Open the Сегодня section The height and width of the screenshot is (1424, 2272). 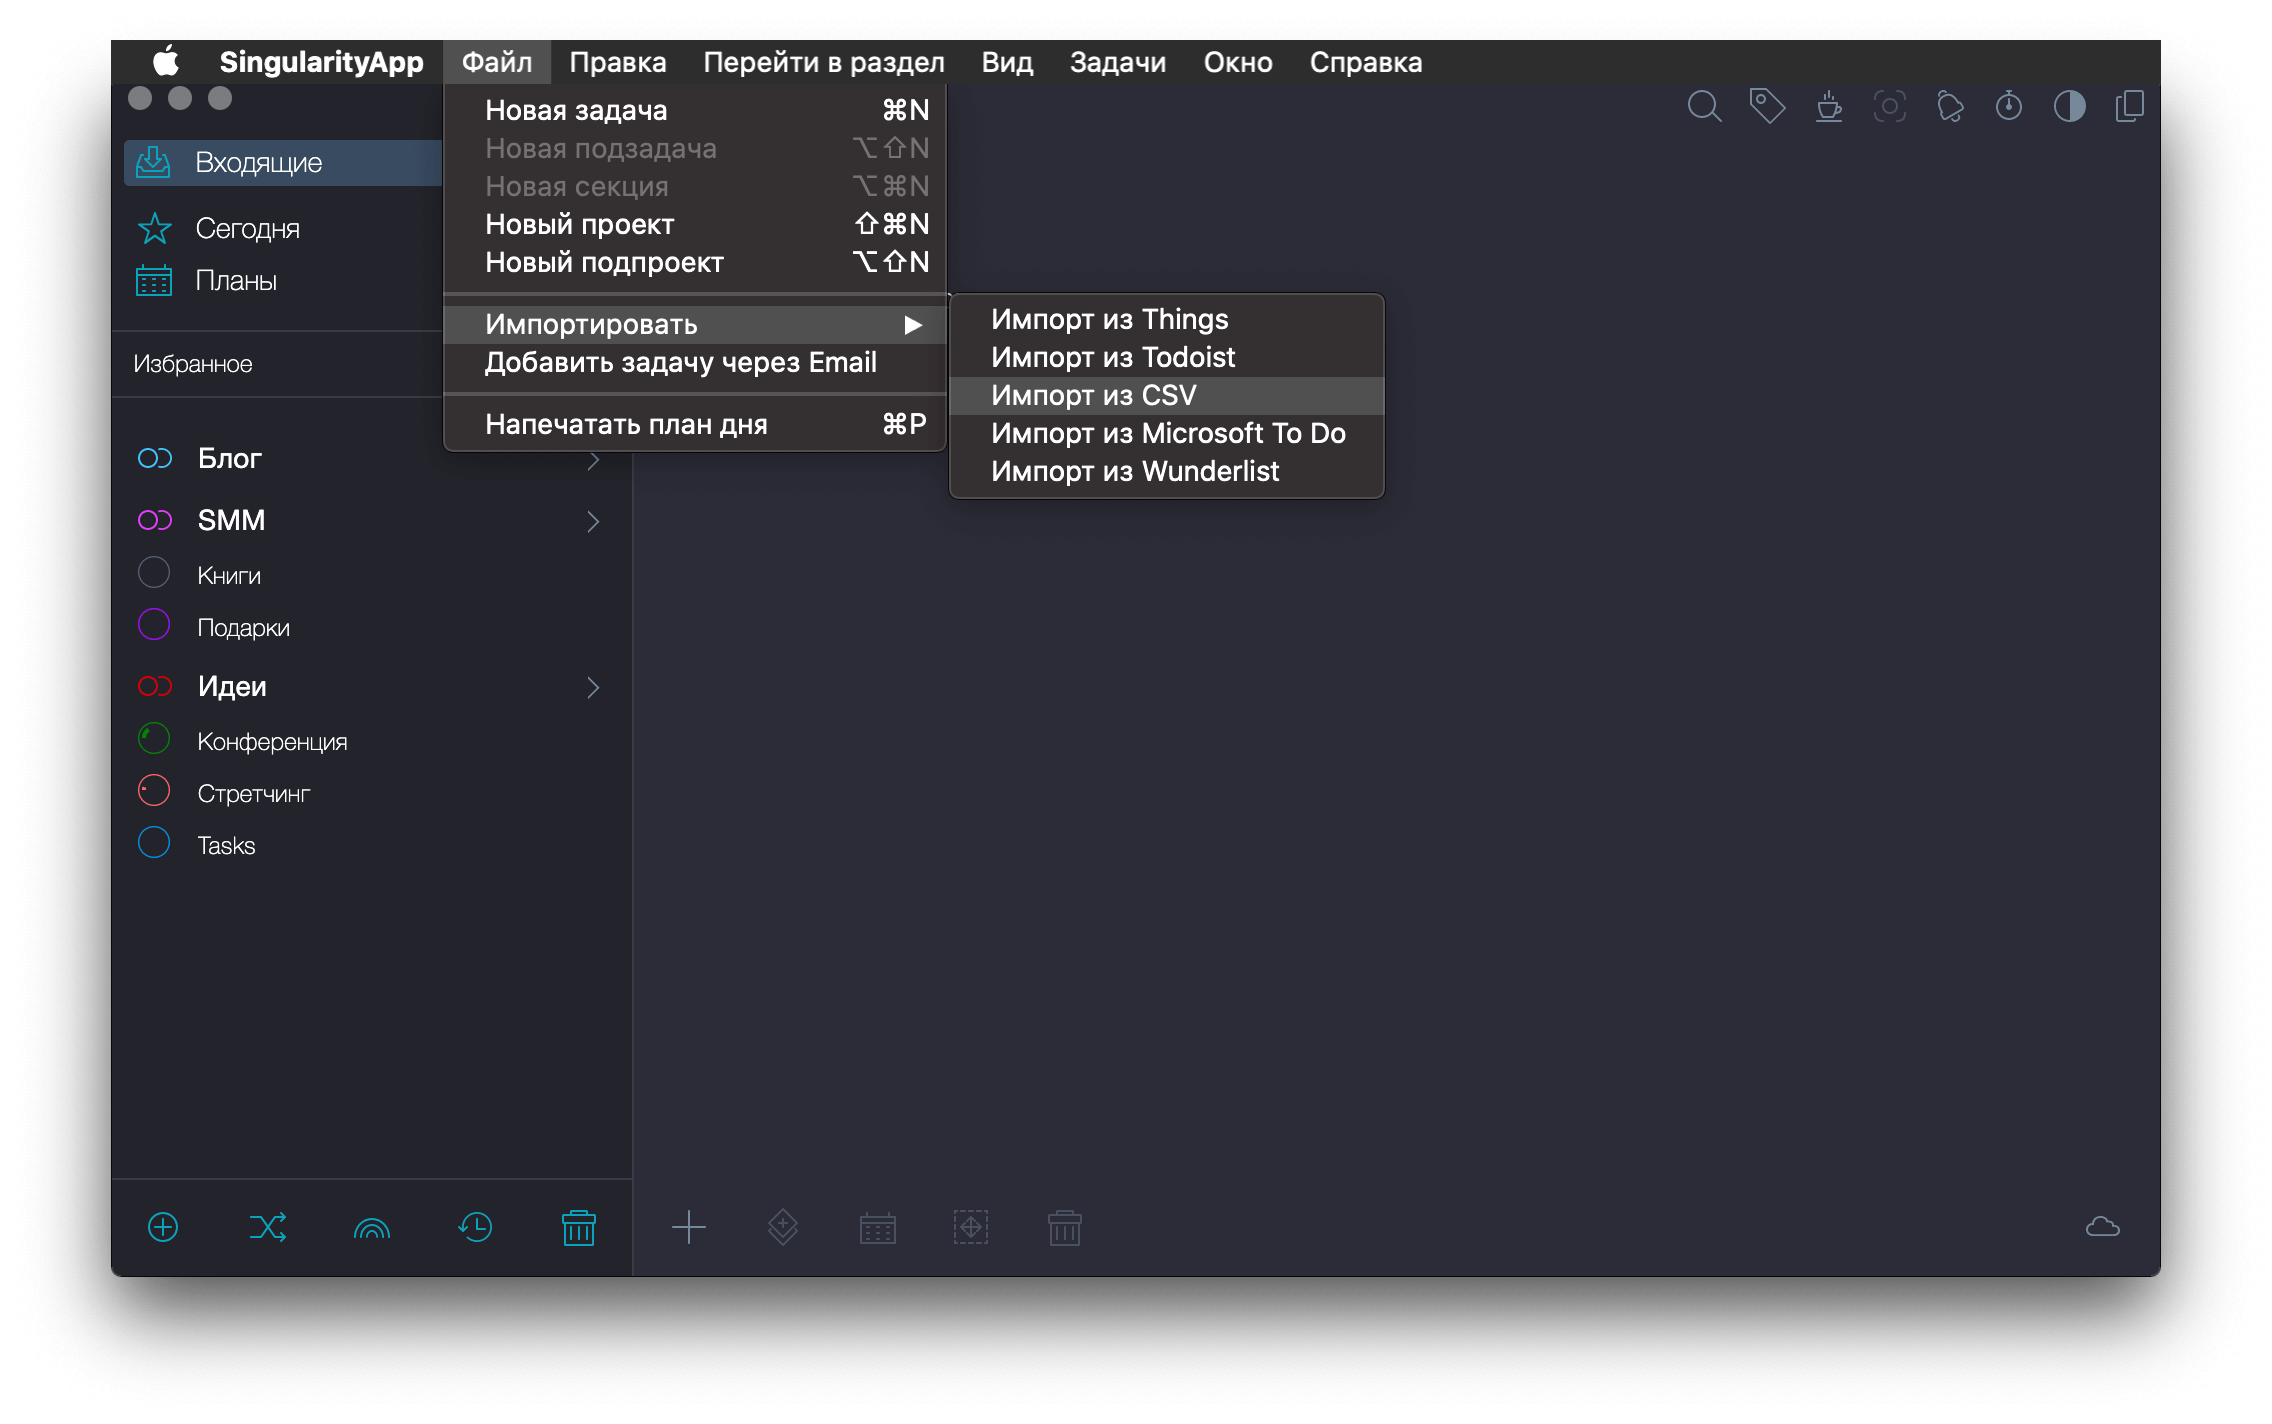tap(247, 229)
